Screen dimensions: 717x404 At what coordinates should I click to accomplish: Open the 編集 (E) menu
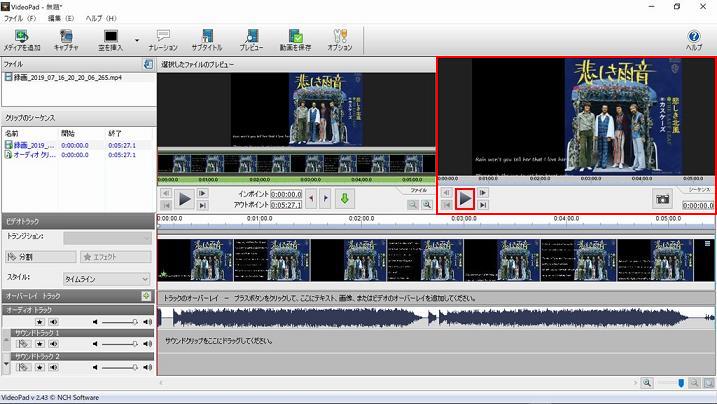point(61,18)
